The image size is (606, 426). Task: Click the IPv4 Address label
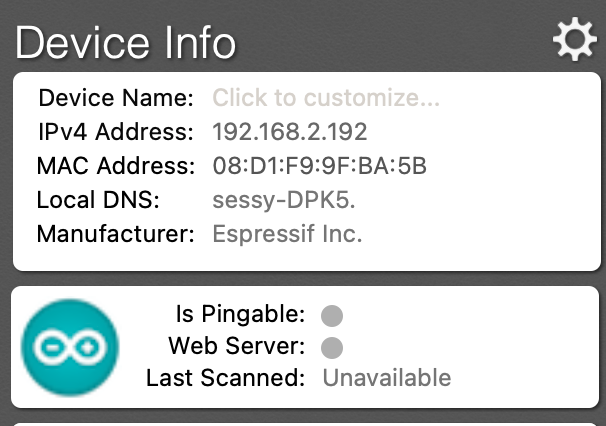coord(116,131)
